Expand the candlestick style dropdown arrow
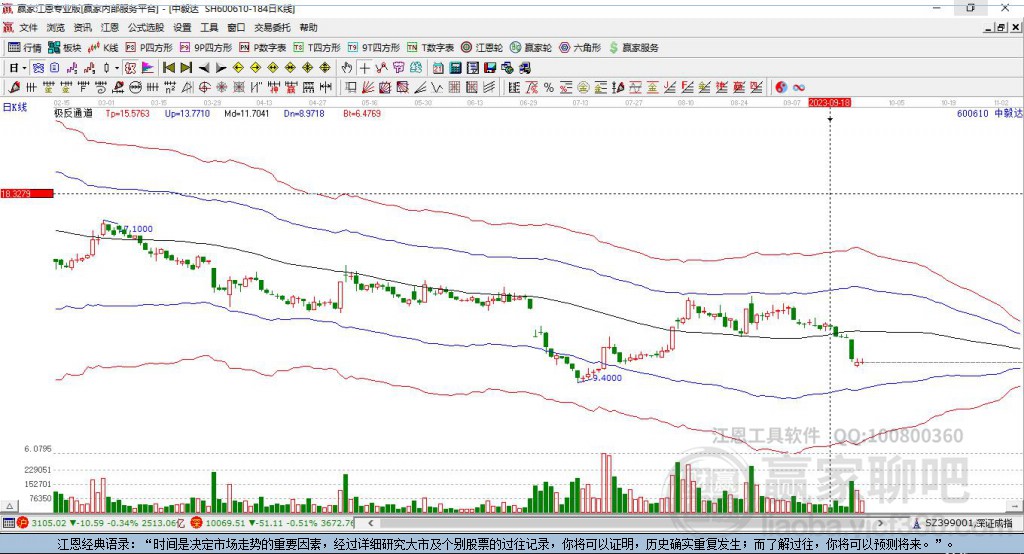 tap(117, 68)
